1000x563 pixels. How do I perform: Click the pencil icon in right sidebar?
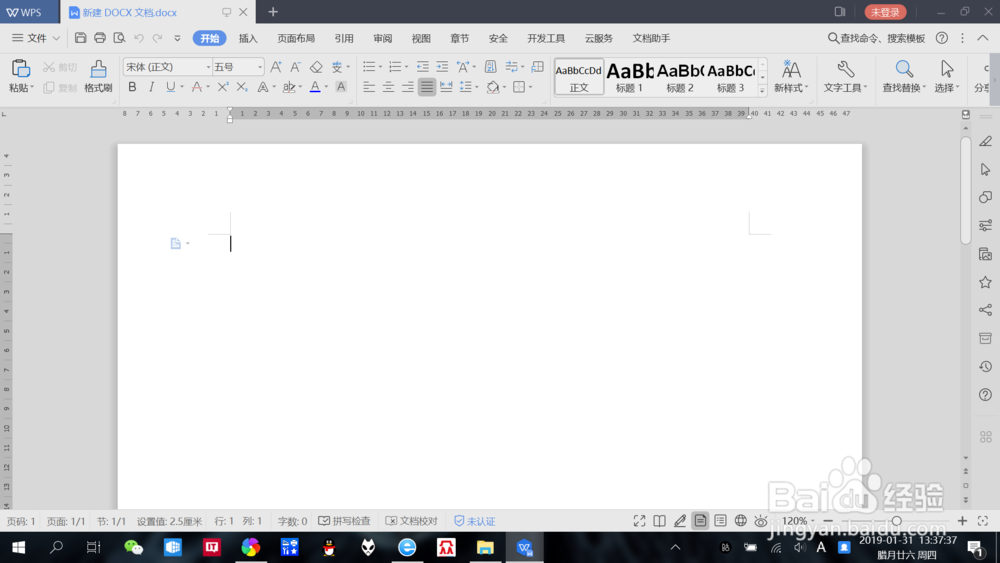985,142
